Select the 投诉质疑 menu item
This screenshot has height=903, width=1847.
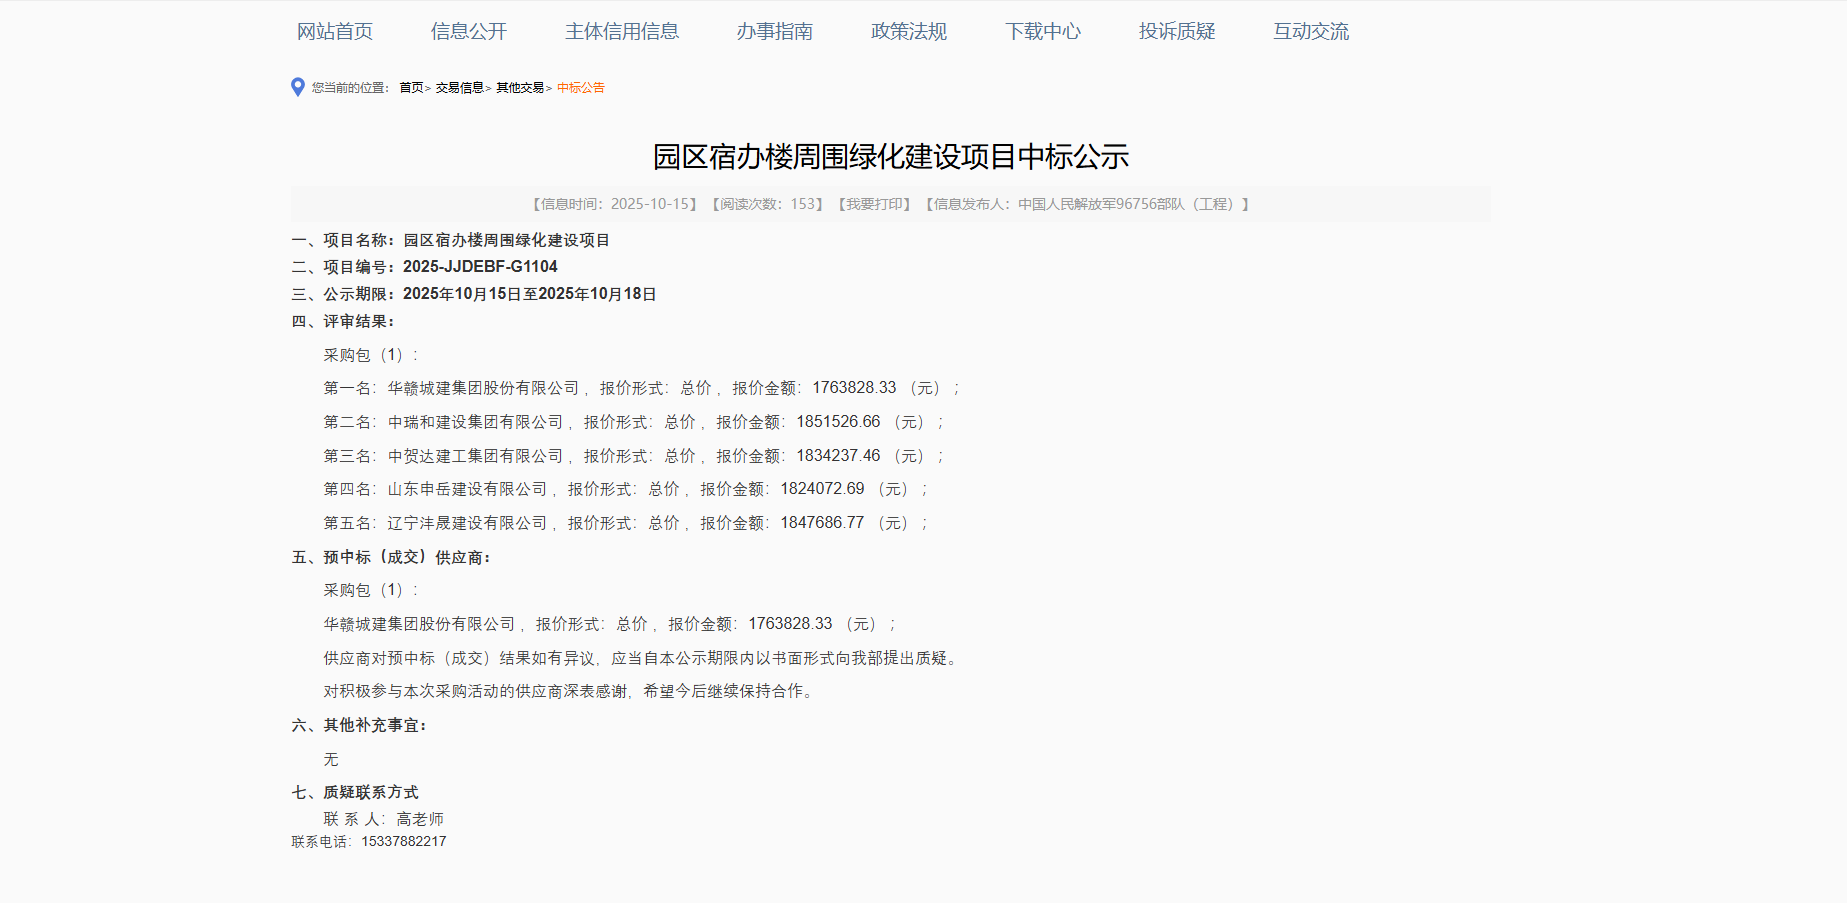click(x=1177, y=31)
